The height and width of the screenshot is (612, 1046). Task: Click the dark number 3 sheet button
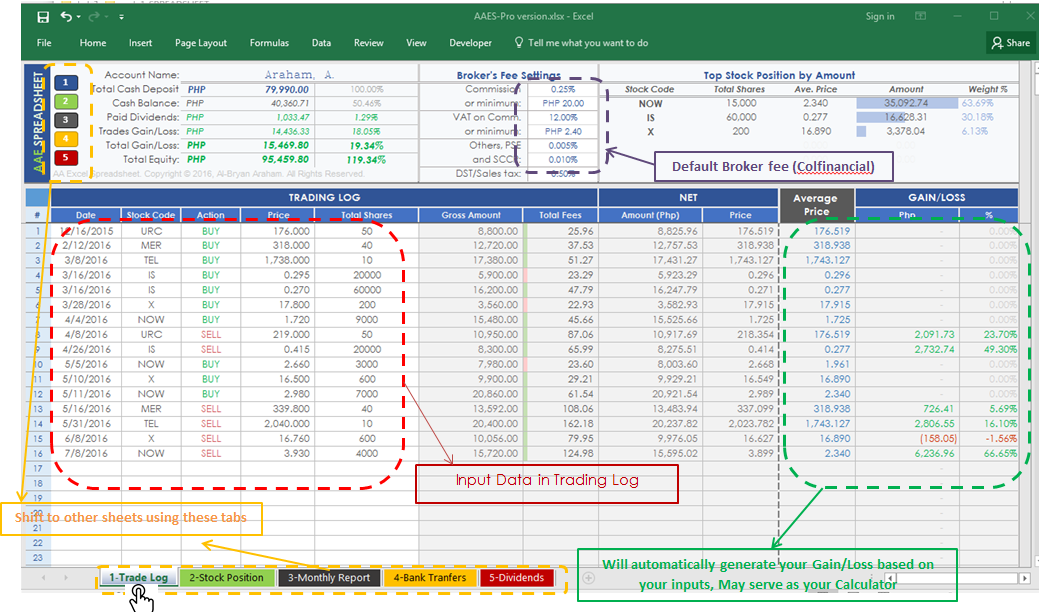pos(65,120)
